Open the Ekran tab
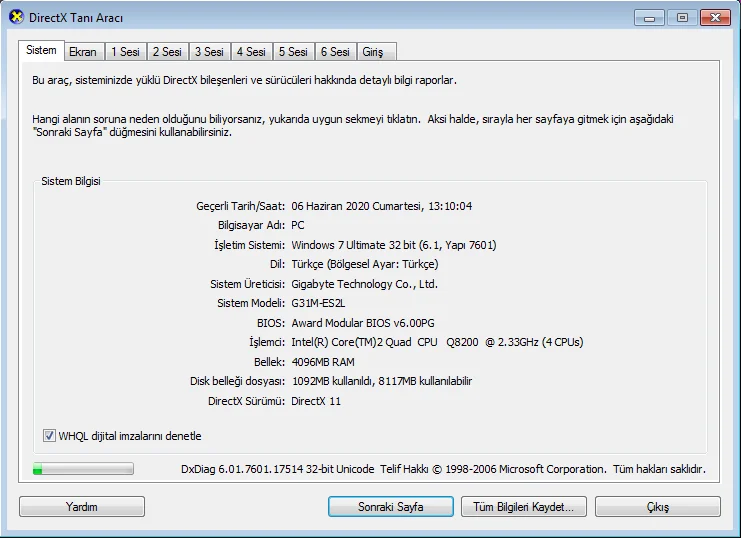This screenshot has width=741, height=538. pyautogui.click(x=83, y=52)
